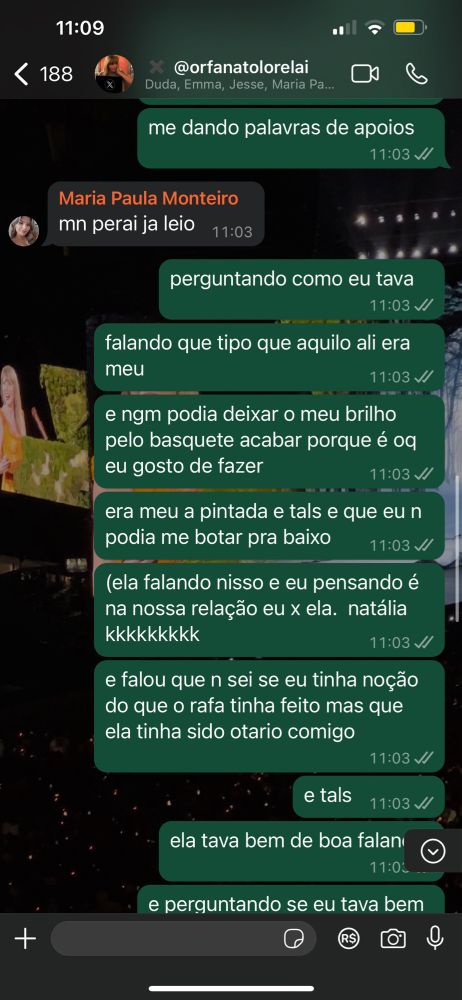This screenshot has width=462, height=1000.
Task: Record a voice message with the microphone
Action: click(435, 938)
